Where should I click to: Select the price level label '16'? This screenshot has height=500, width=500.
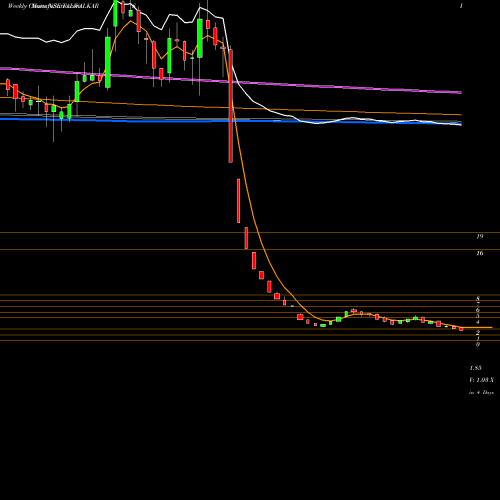click(479, 253)
